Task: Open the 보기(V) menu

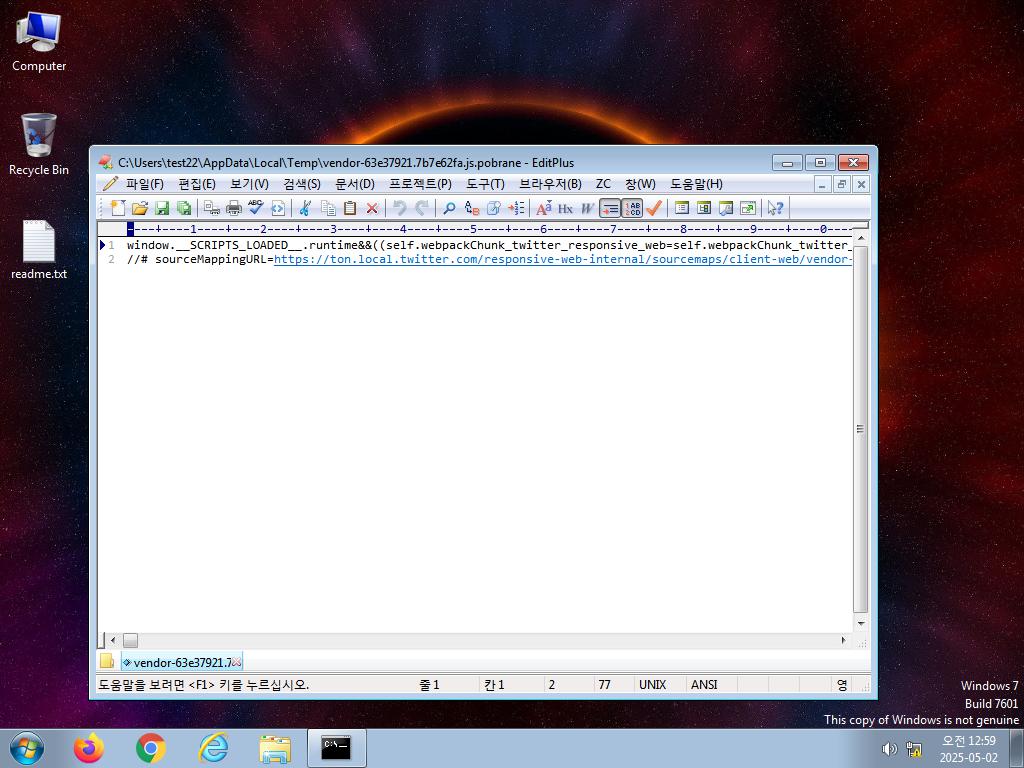Action: pyautogui.click(x=249, y=184)
